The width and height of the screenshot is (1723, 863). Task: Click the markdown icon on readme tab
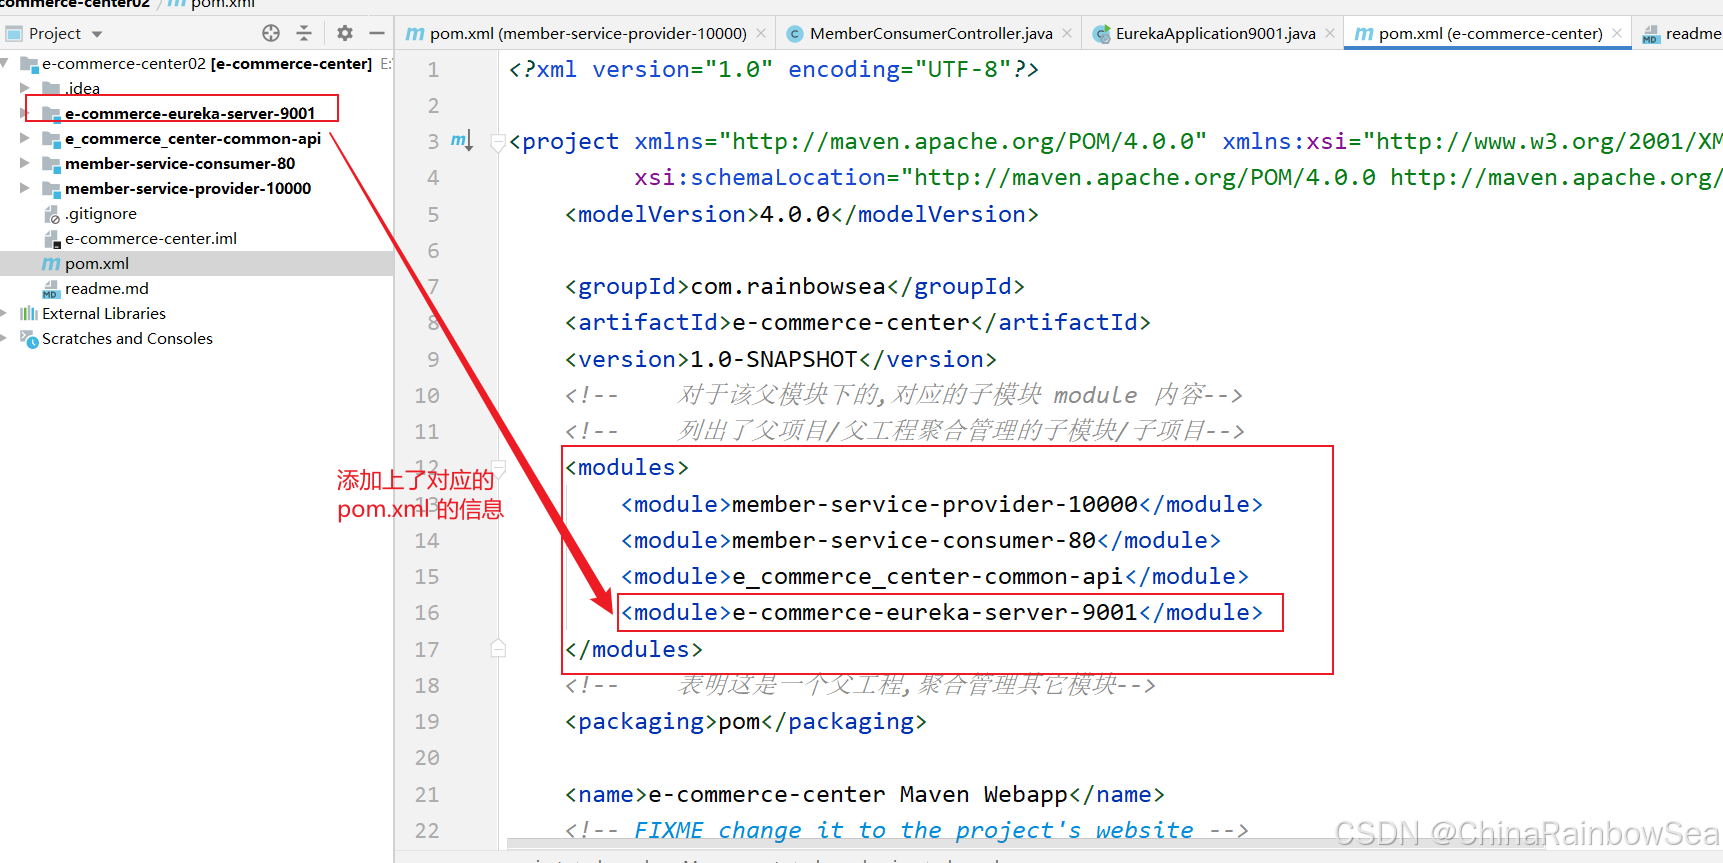tap(1651, 34)
